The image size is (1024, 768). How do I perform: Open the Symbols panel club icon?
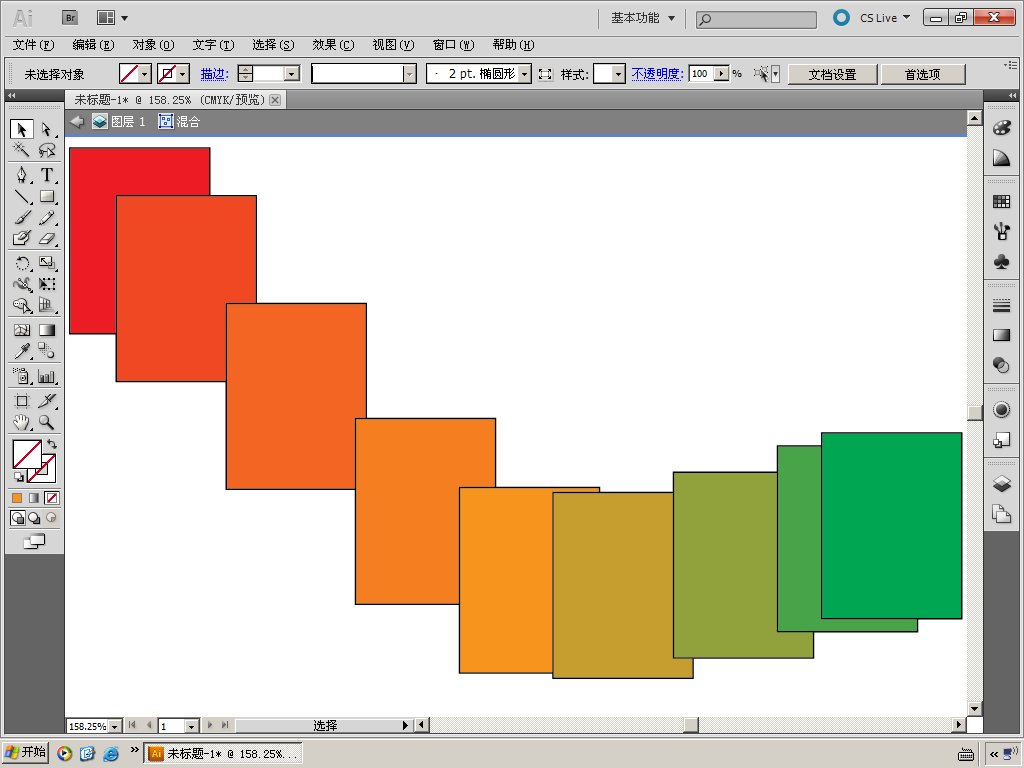point(1001,261)
